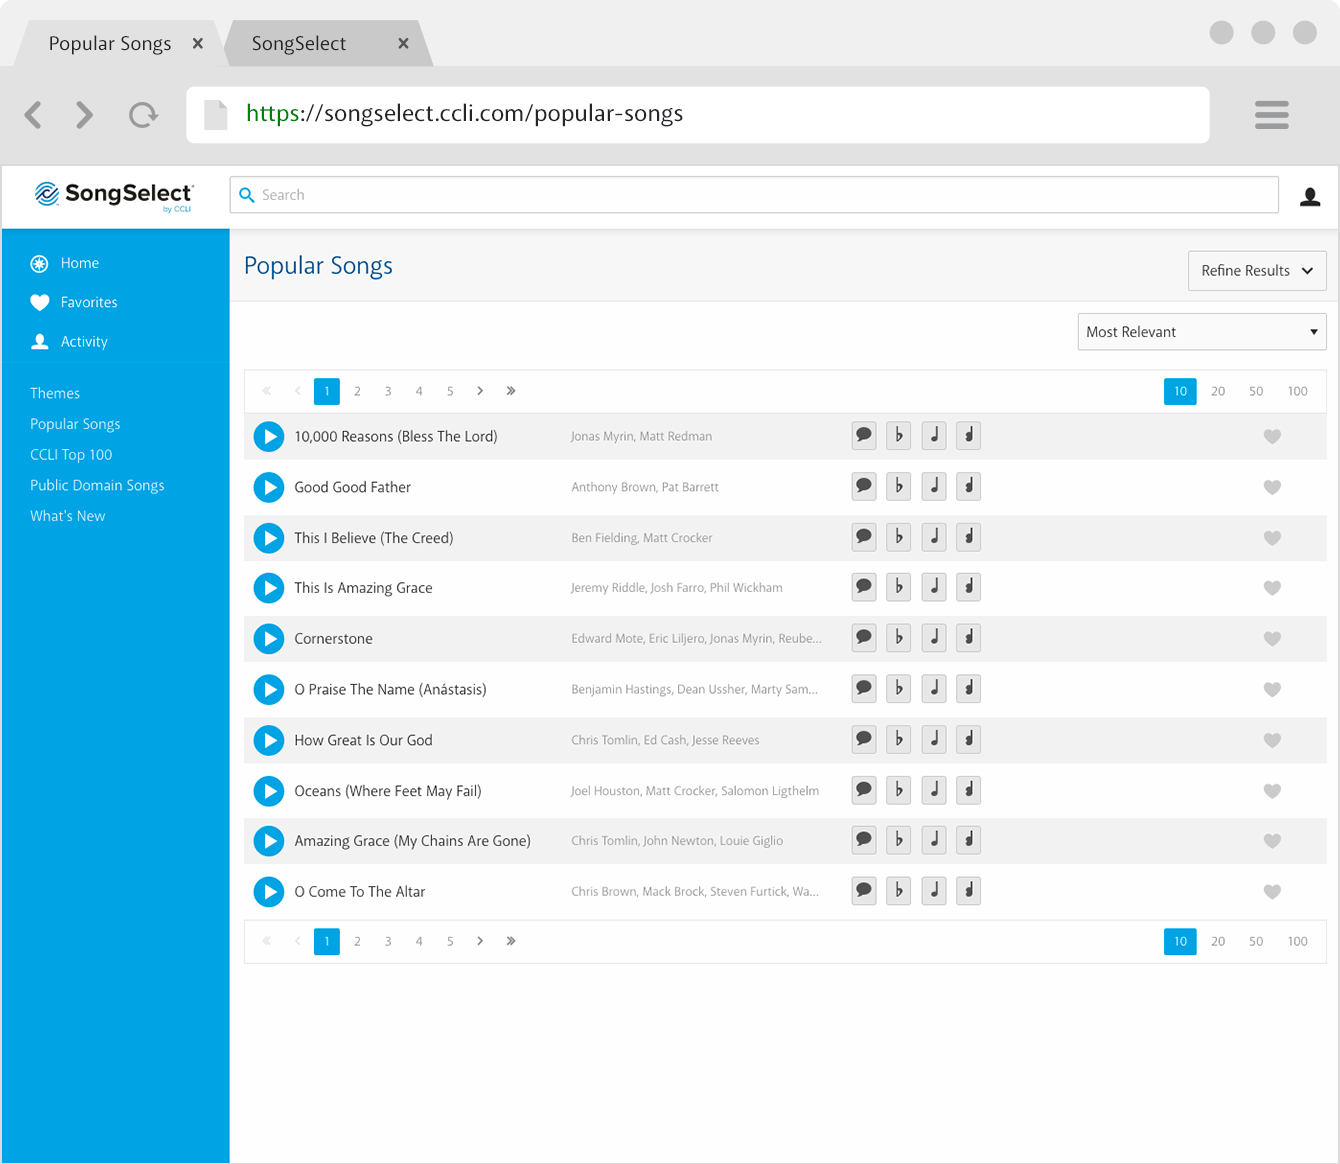Open lead sheet icon for How Great Is Our God
This screenshot has width=1340, height=1164.
coord(934,740)
